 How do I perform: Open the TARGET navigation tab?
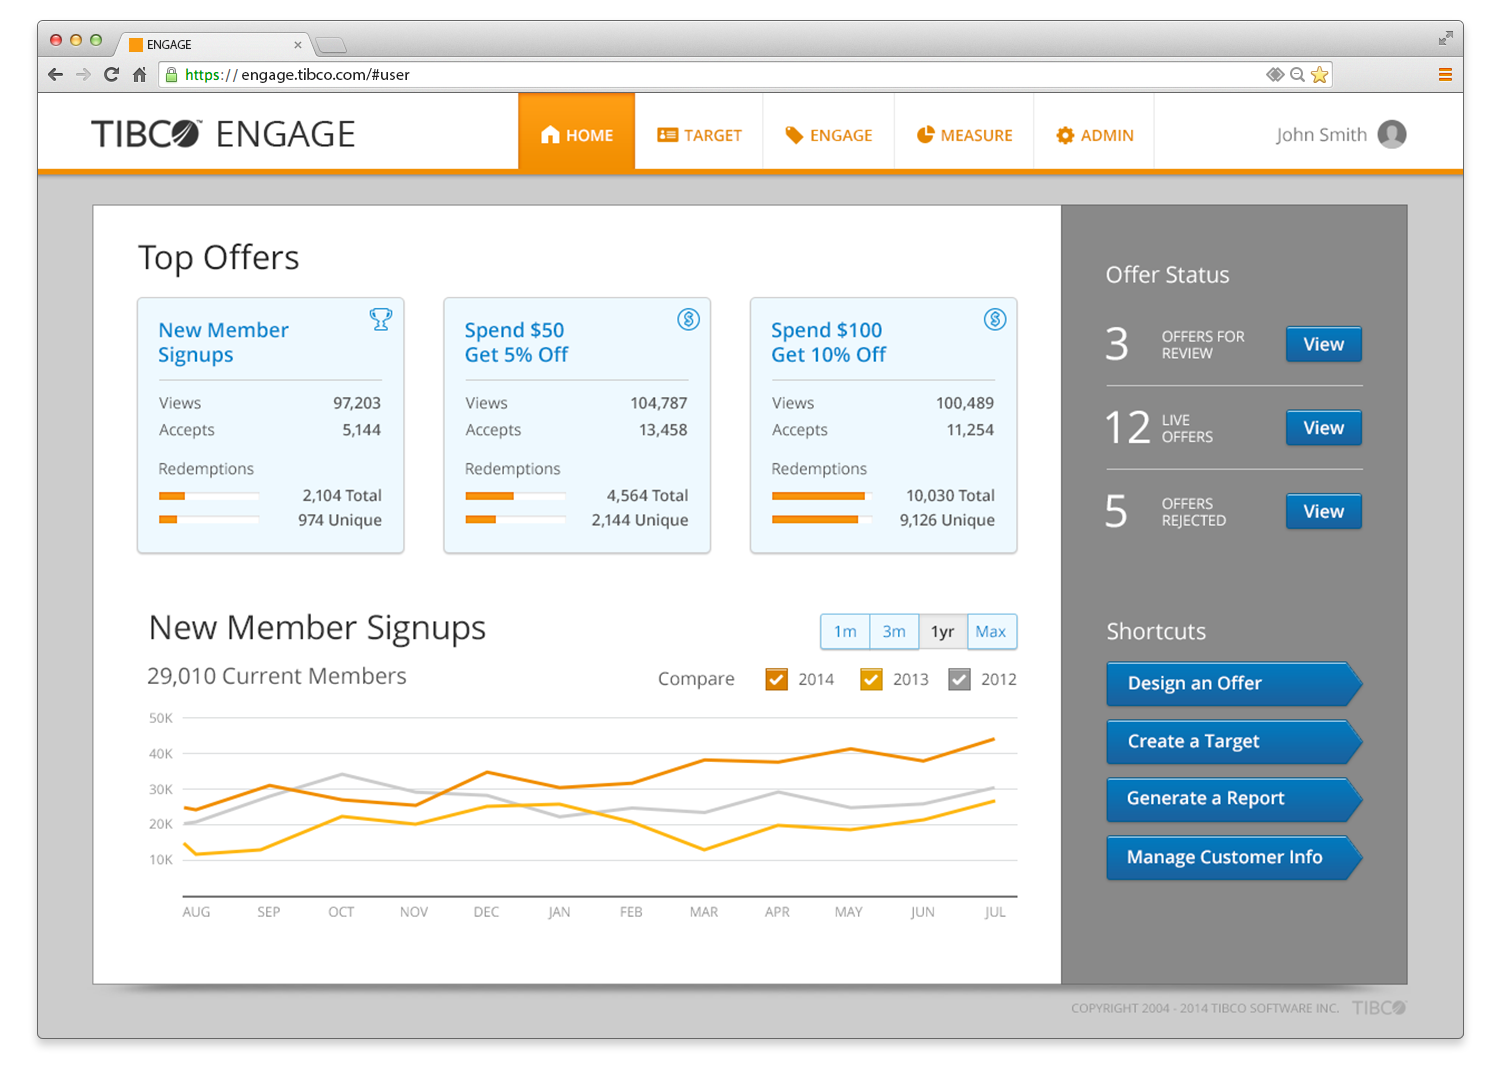point(699,133)
